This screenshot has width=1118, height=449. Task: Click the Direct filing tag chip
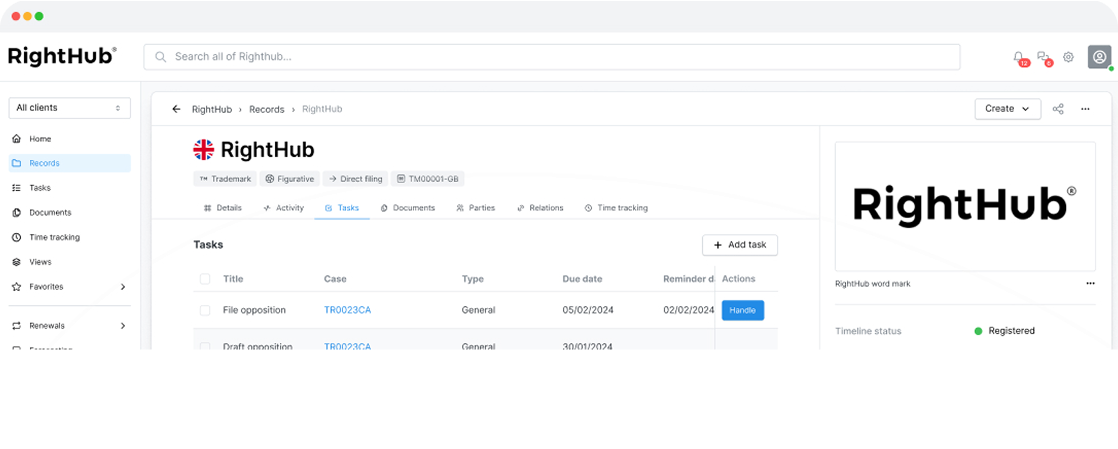pyautogui.click(x=355, y=179)
